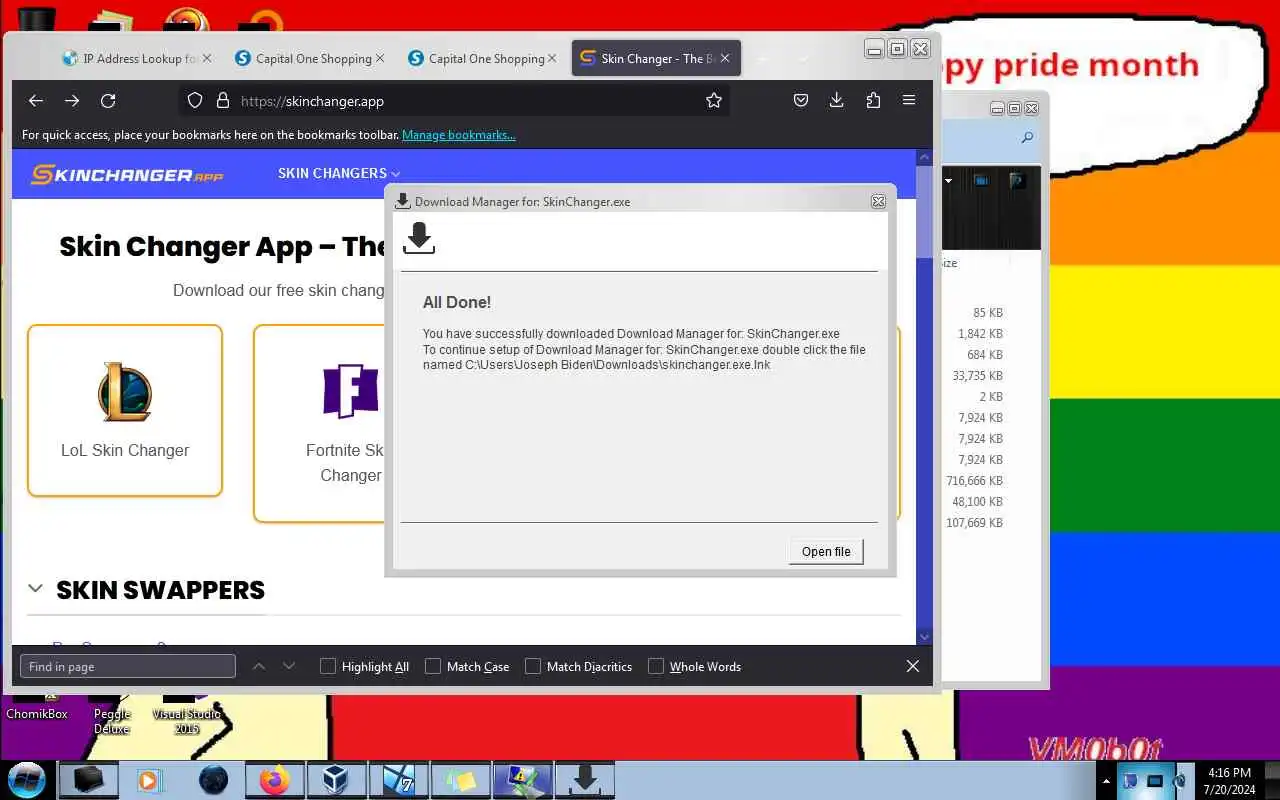Click the page scrollbar up arrow
The image size is (1280, 800).
point(924,157)
